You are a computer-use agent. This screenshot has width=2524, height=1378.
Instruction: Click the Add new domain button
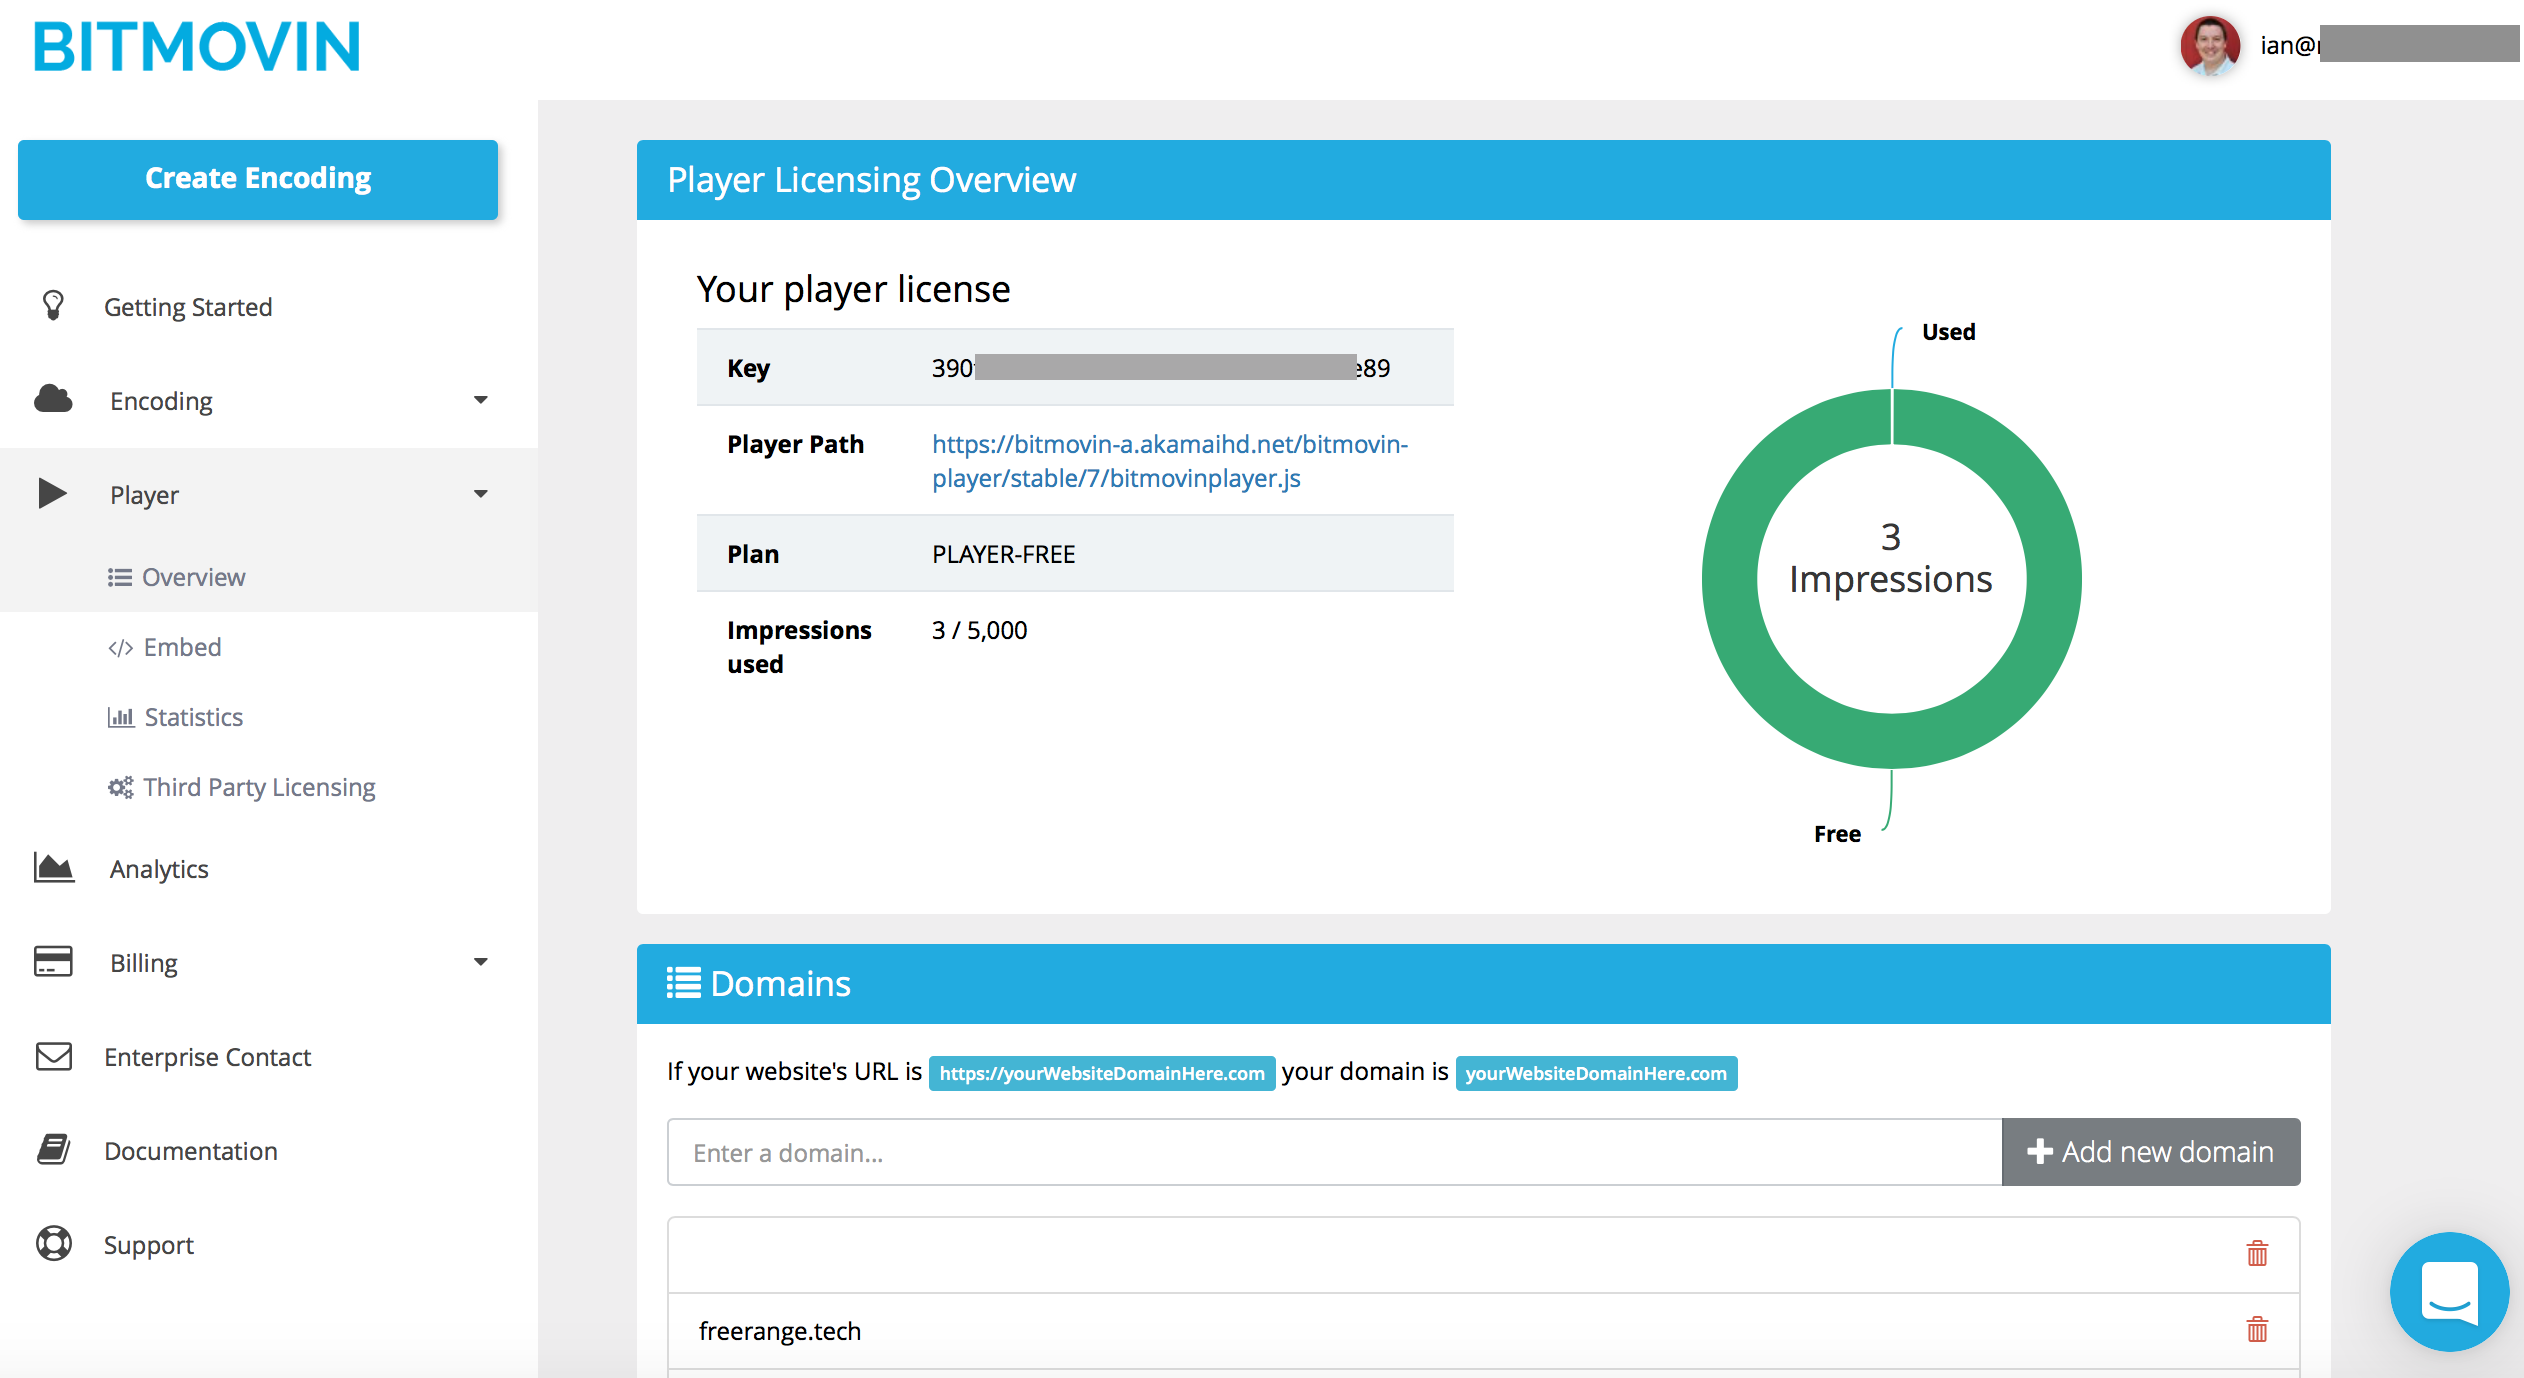pyautogui.click(x=2150, y=1151)
